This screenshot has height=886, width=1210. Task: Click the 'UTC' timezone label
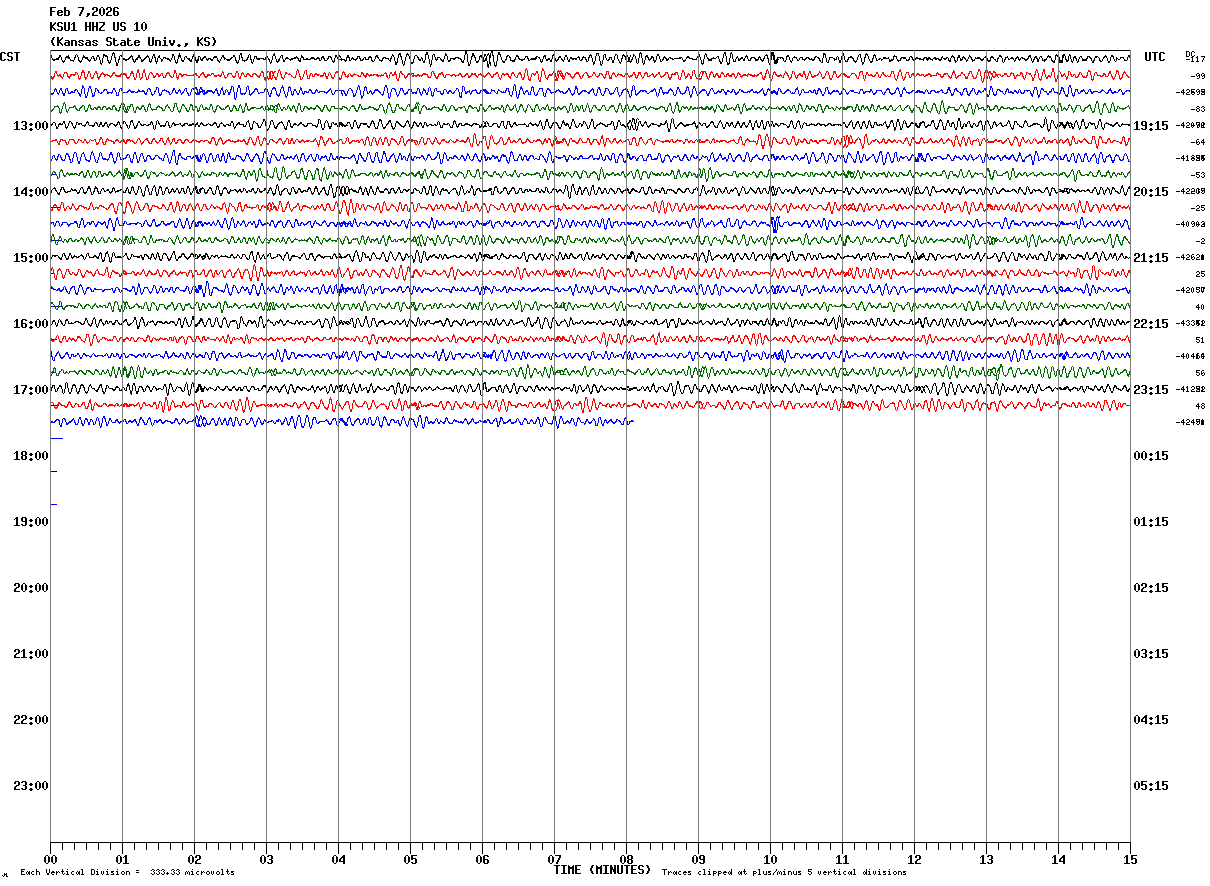point(1155,57)
